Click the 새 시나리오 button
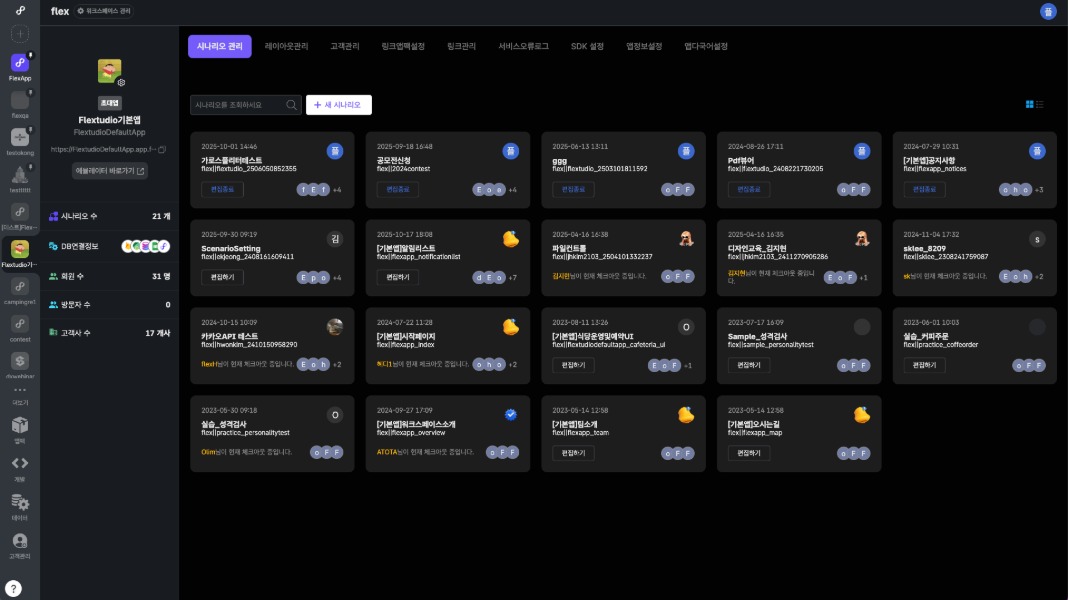Image resolution: width=1068 pixels, height=600 pixels. coord(339,105)
